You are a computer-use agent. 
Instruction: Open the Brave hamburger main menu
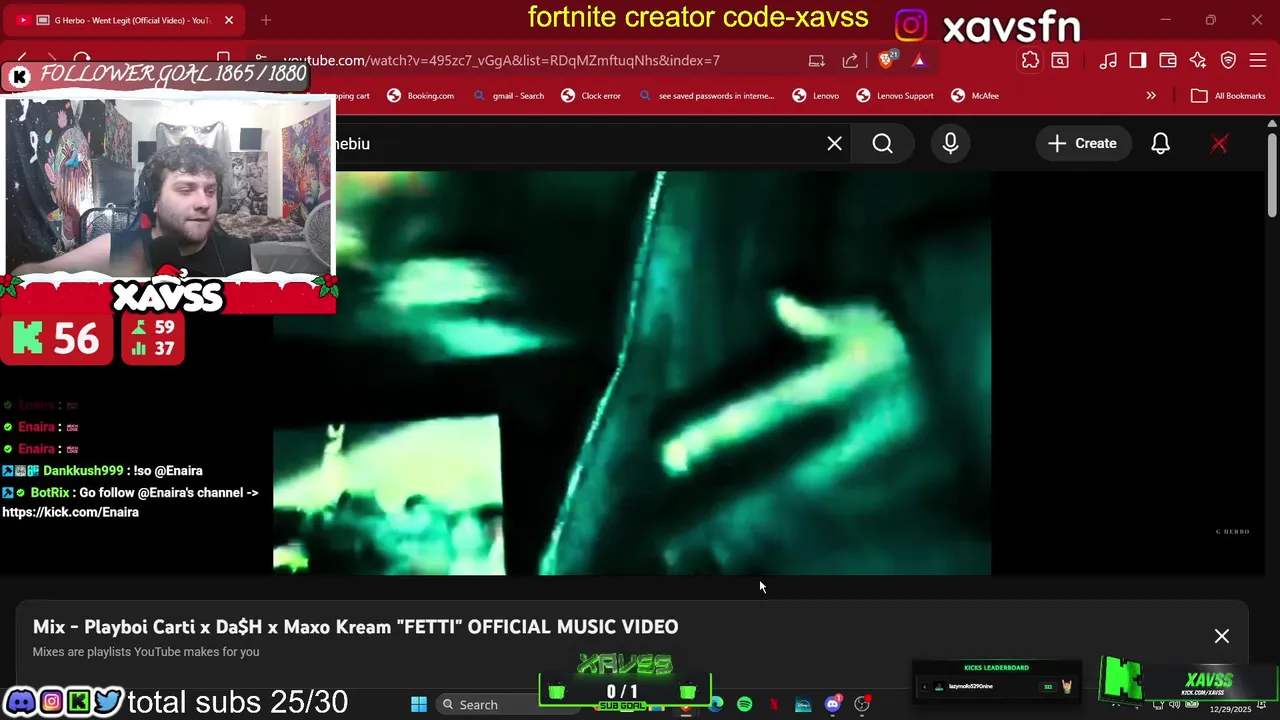[1258, 61]
